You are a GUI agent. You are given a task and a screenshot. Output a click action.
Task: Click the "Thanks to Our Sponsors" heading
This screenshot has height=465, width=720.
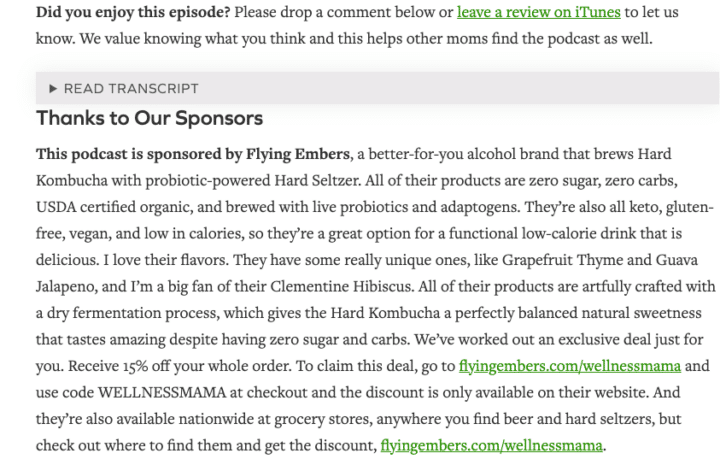[x=149, y=119]
